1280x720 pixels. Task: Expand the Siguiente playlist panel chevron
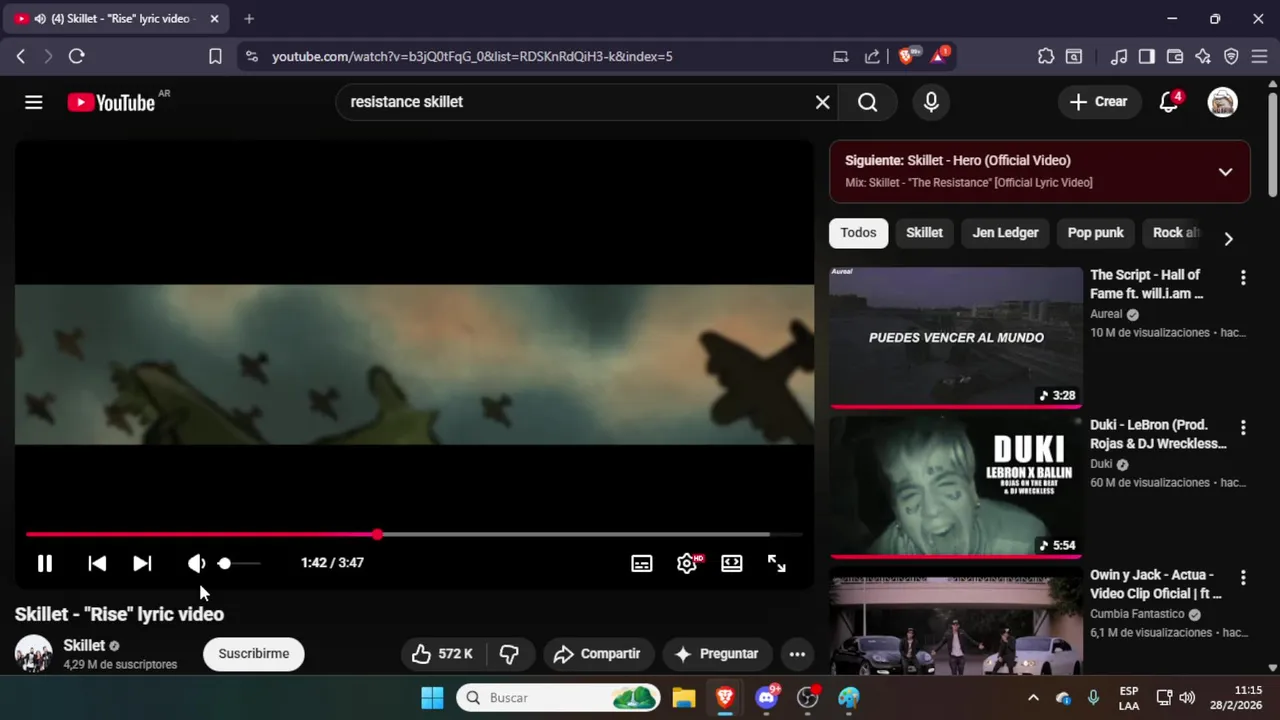pos(1225,171)
